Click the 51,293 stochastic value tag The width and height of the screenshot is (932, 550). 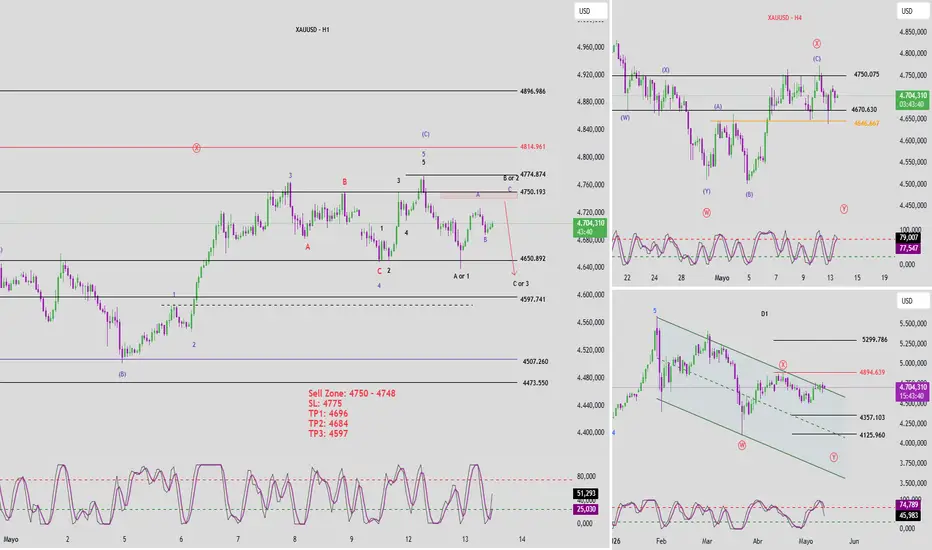(x=585, y=494)
